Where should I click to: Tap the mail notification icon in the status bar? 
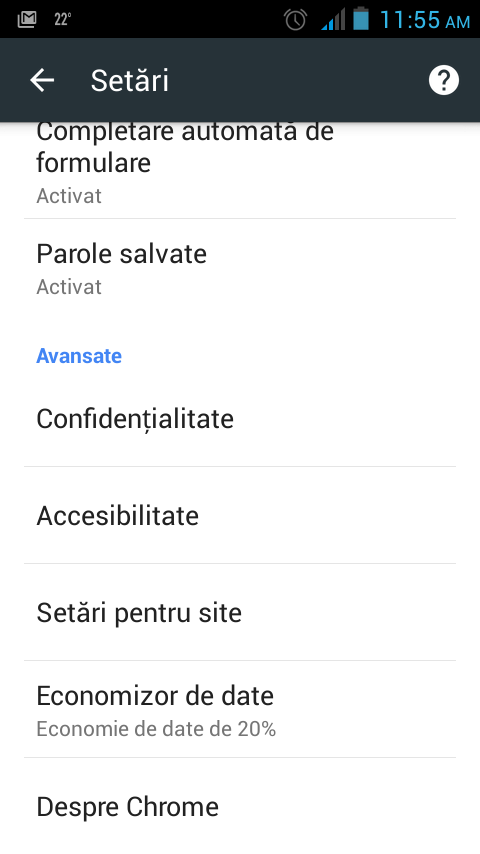[27, 20]
